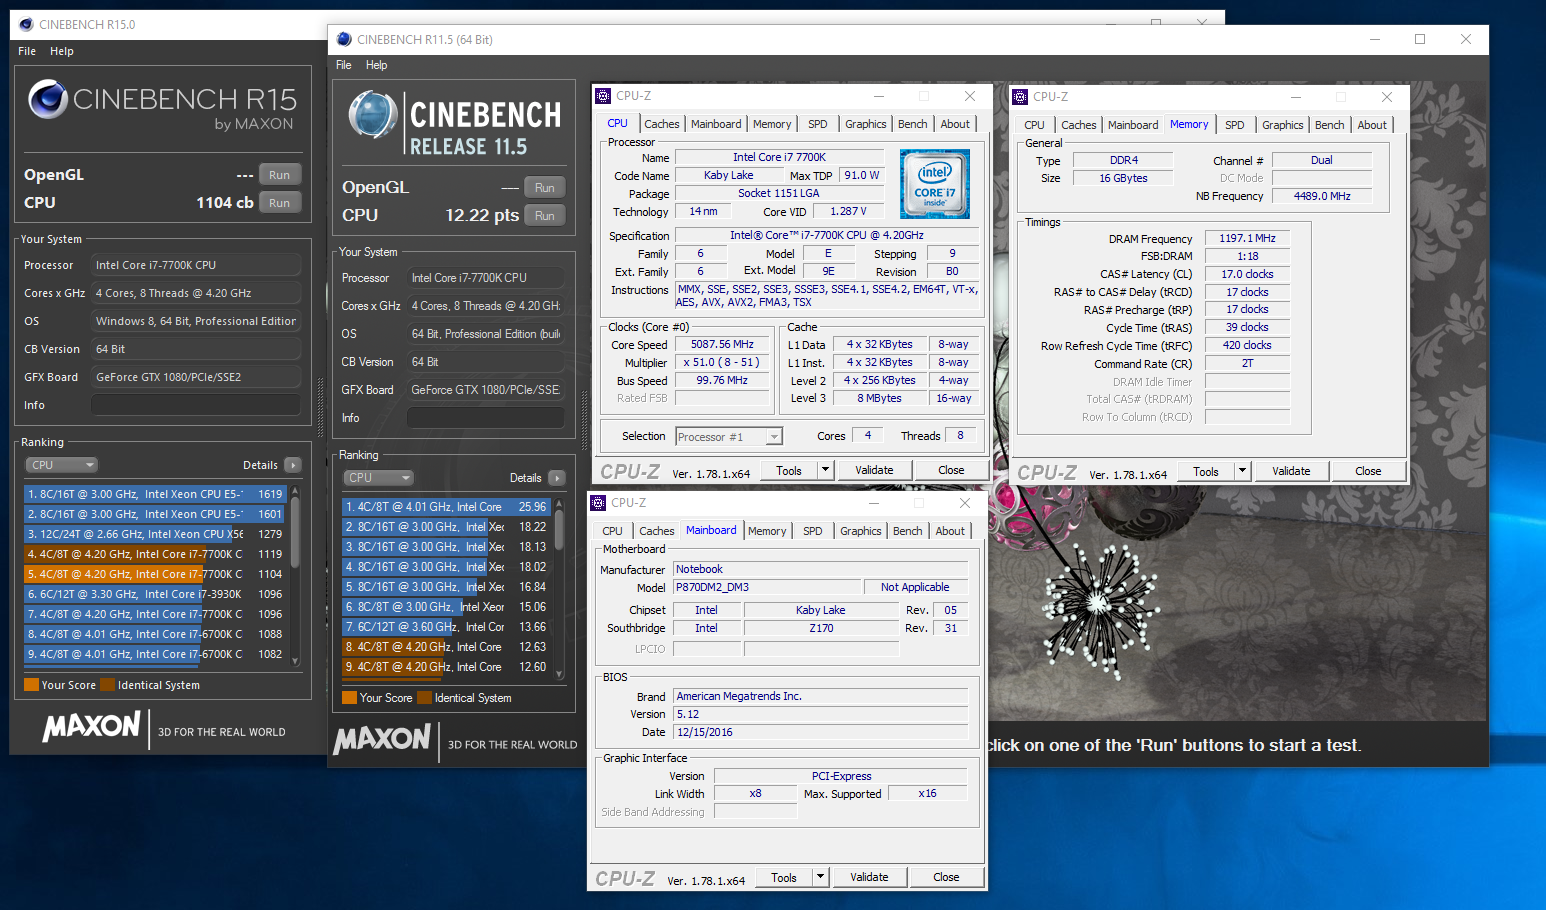Run the OpenGL test in Cinebench R11.5

pos(544,188)
